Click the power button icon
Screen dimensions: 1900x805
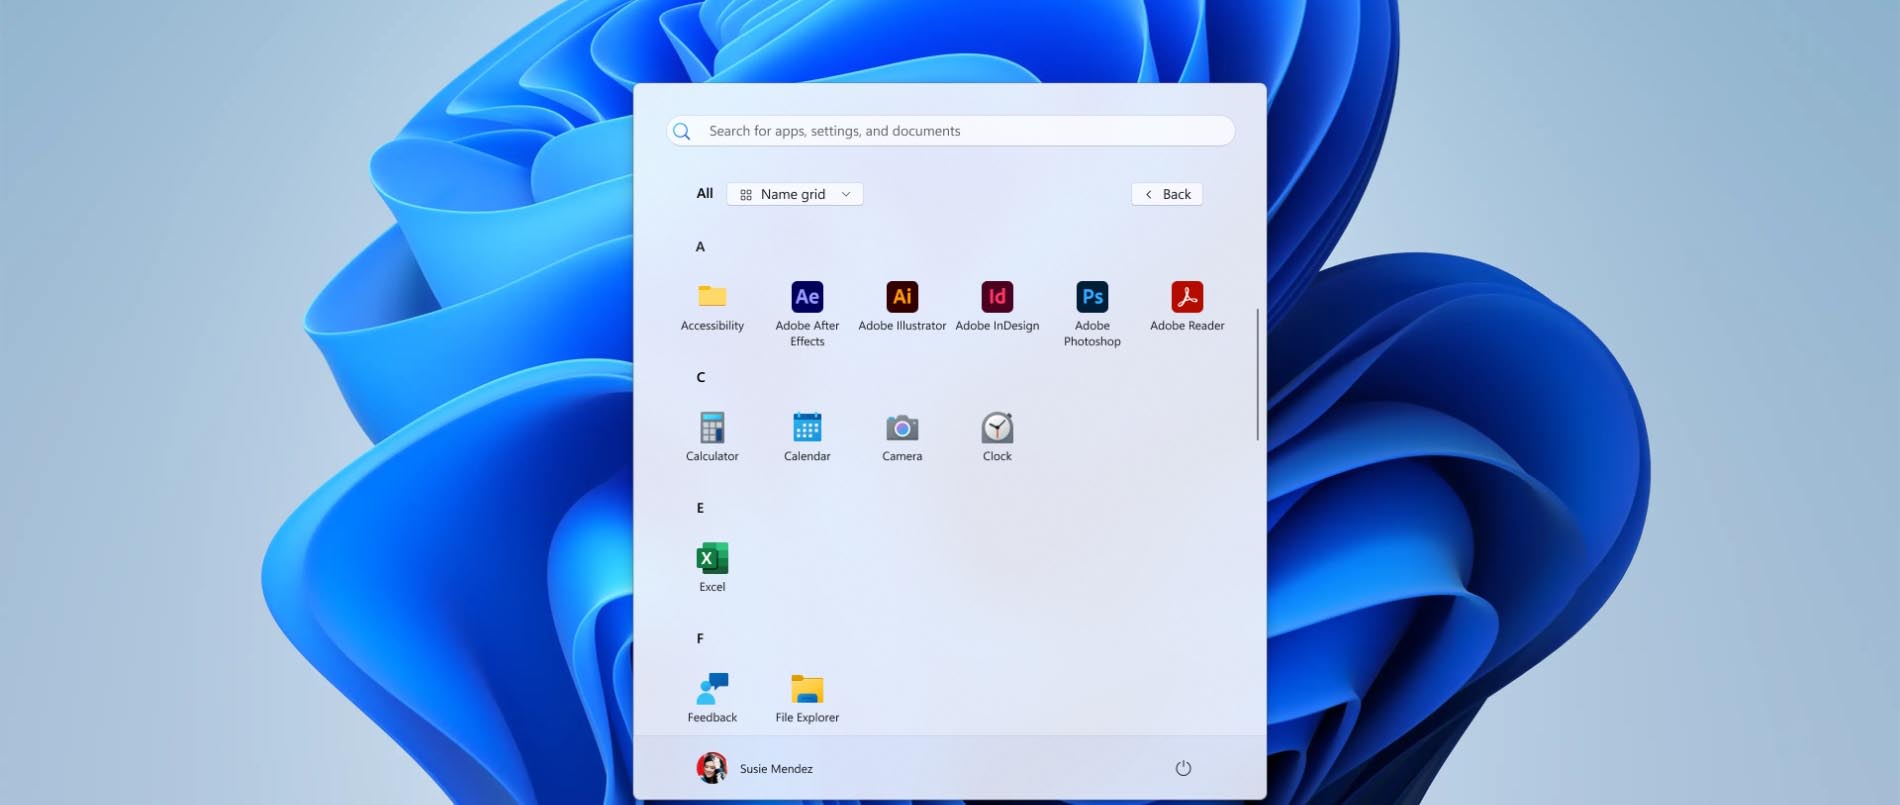click(x=1183, y=768)
